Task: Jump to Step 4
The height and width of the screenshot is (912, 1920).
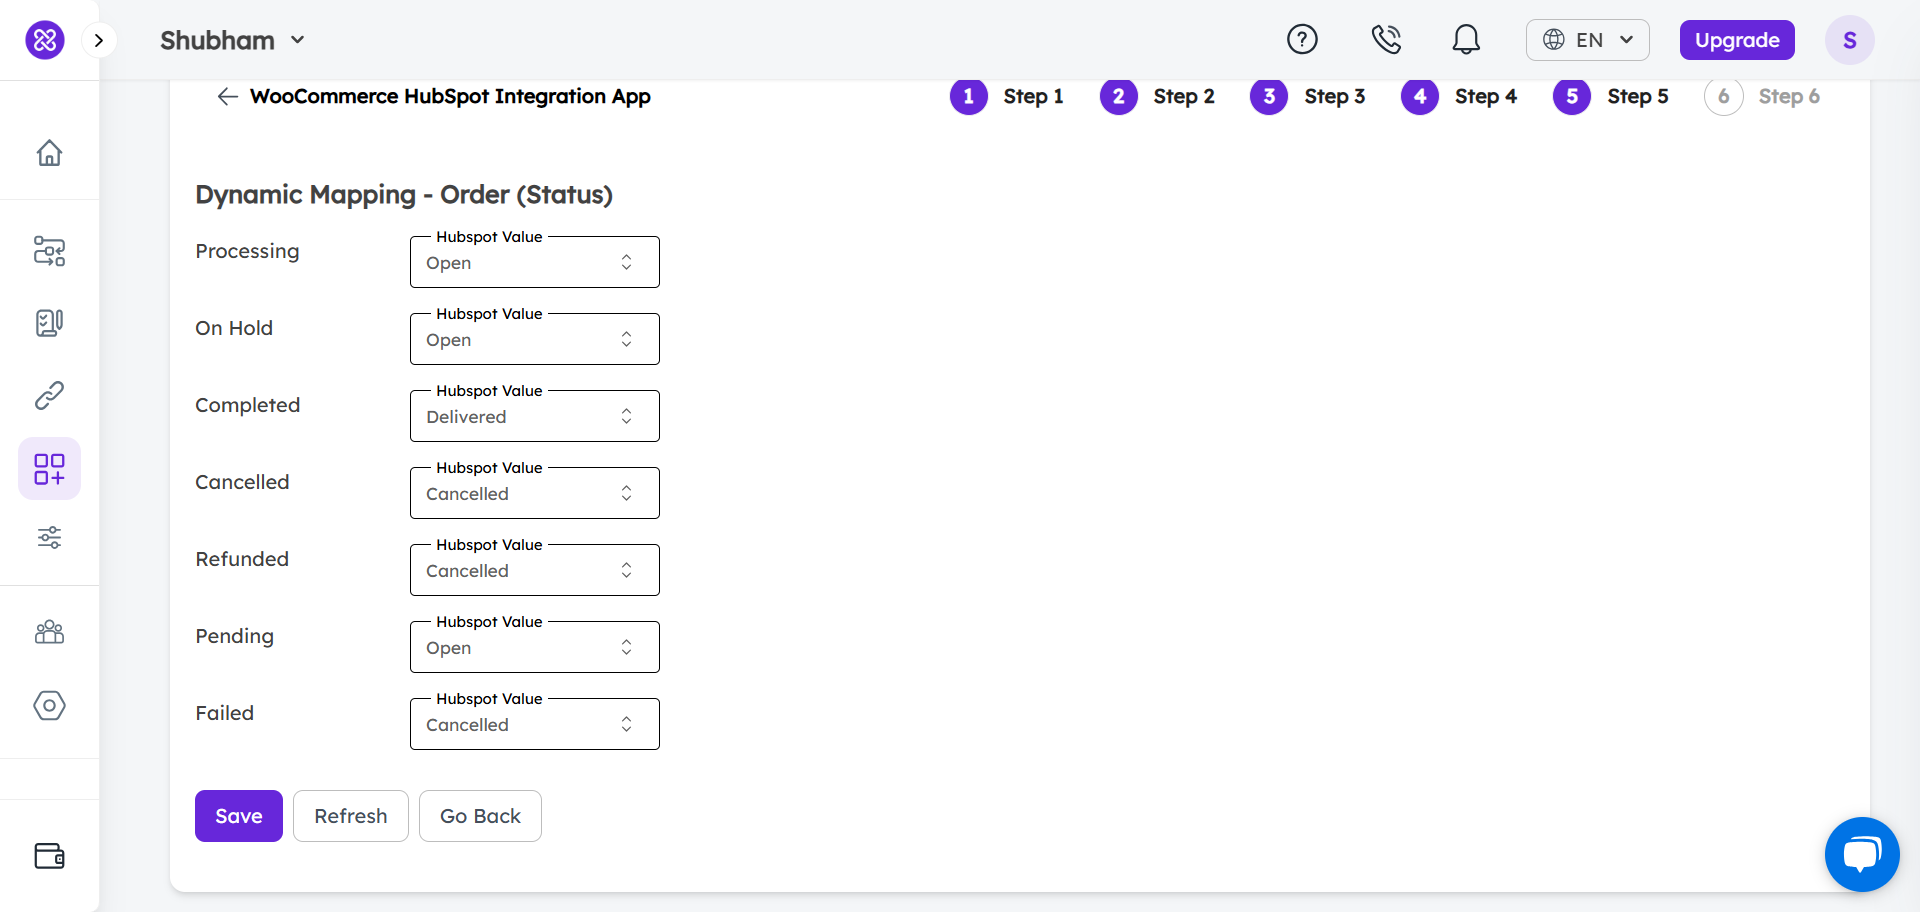Action: tap(1459, 96)
